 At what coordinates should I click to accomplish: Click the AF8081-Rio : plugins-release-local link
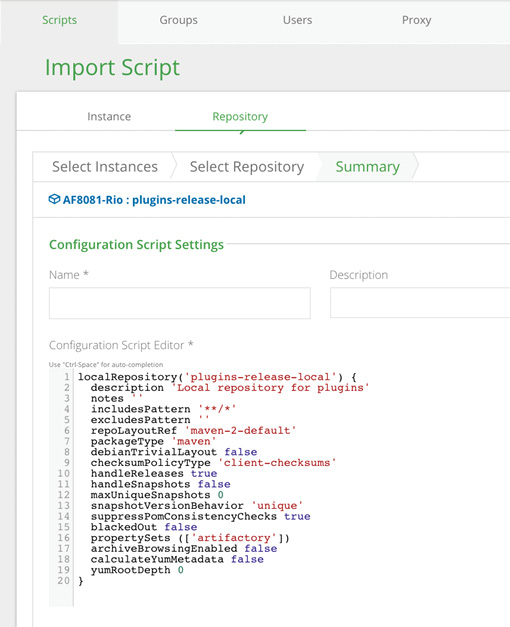154,200
